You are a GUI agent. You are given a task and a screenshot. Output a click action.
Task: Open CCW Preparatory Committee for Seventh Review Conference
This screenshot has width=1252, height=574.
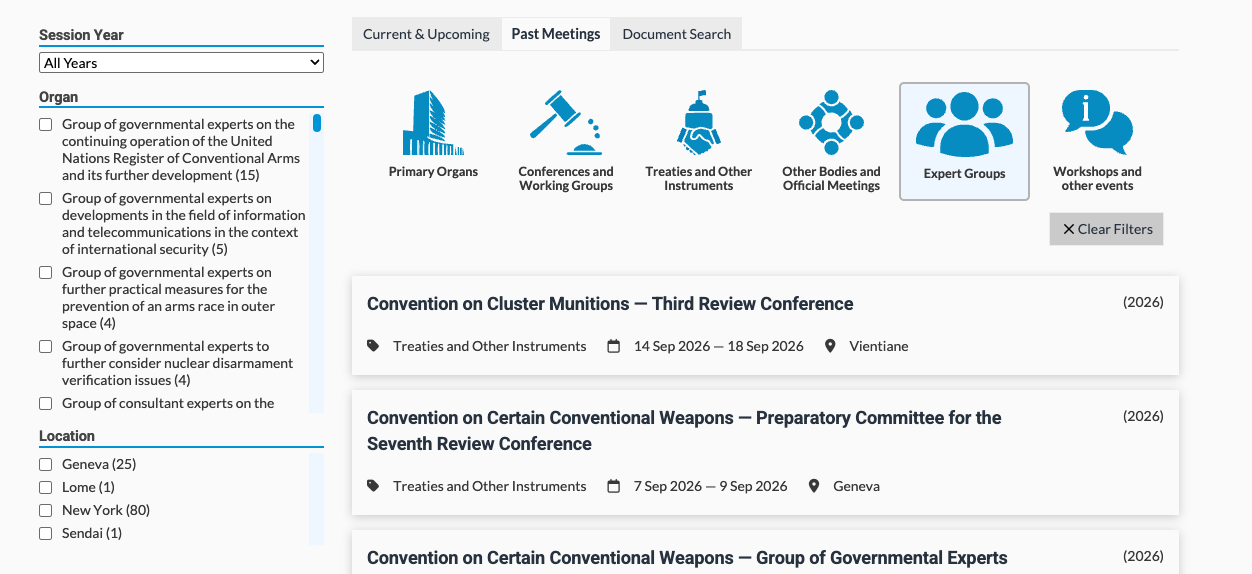684,431
